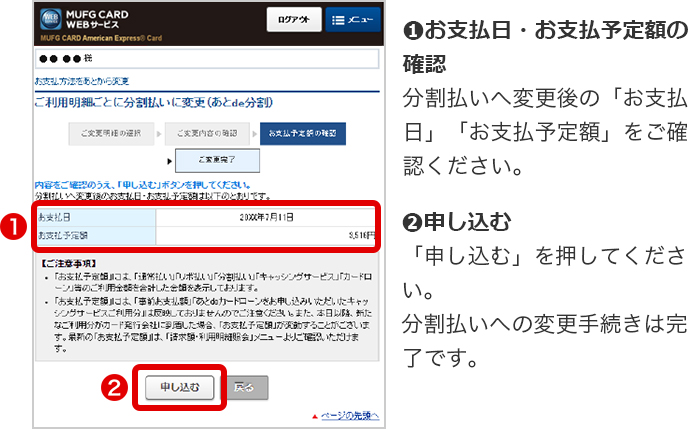This screenshot has height=429, width=690.
Task: Click the ご利用明細ごとに分割払いに変更 page heading
Action: click(154, 102)
